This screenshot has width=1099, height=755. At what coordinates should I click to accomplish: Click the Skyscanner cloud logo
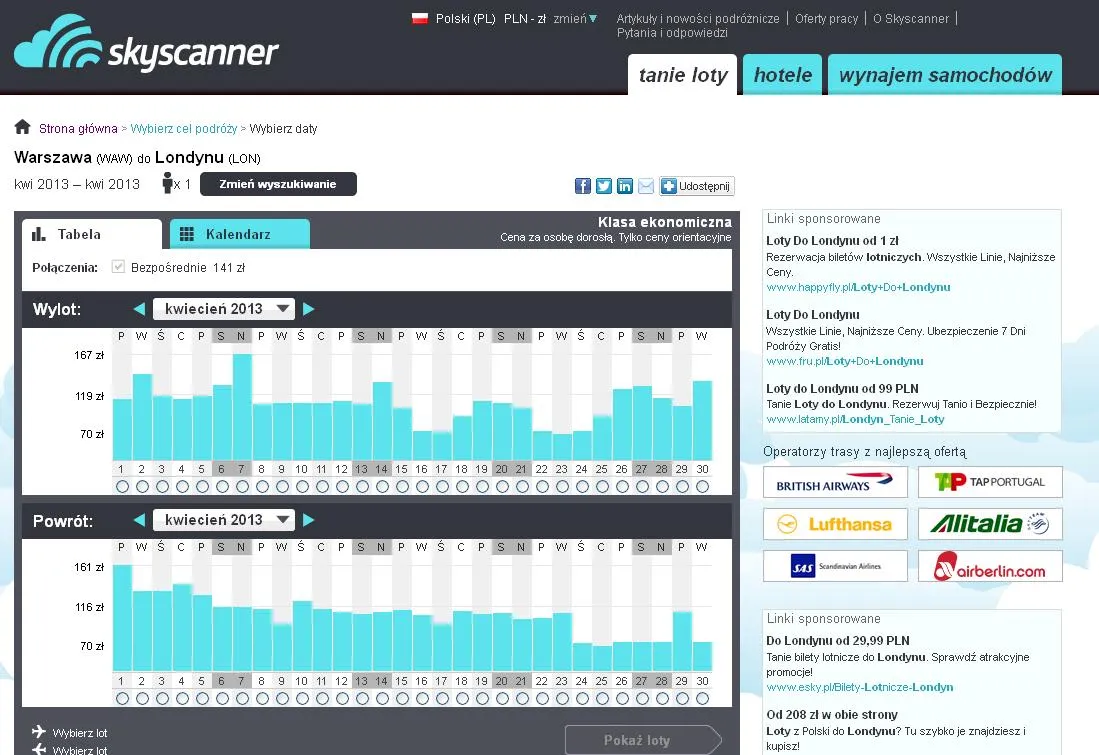(57, 43)
